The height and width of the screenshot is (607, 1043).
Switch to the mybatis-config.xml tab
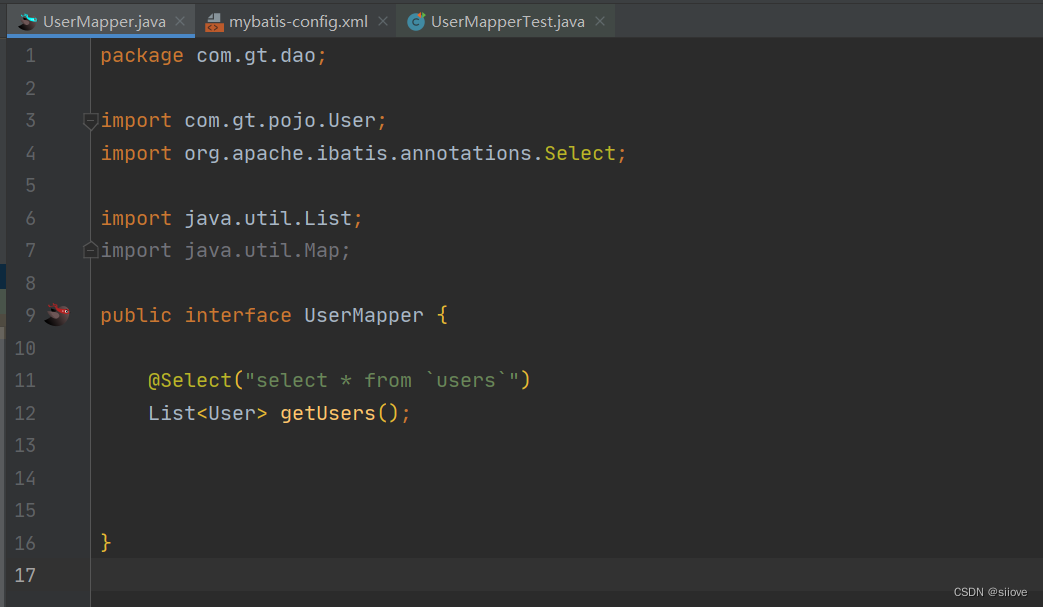(298, 21)
